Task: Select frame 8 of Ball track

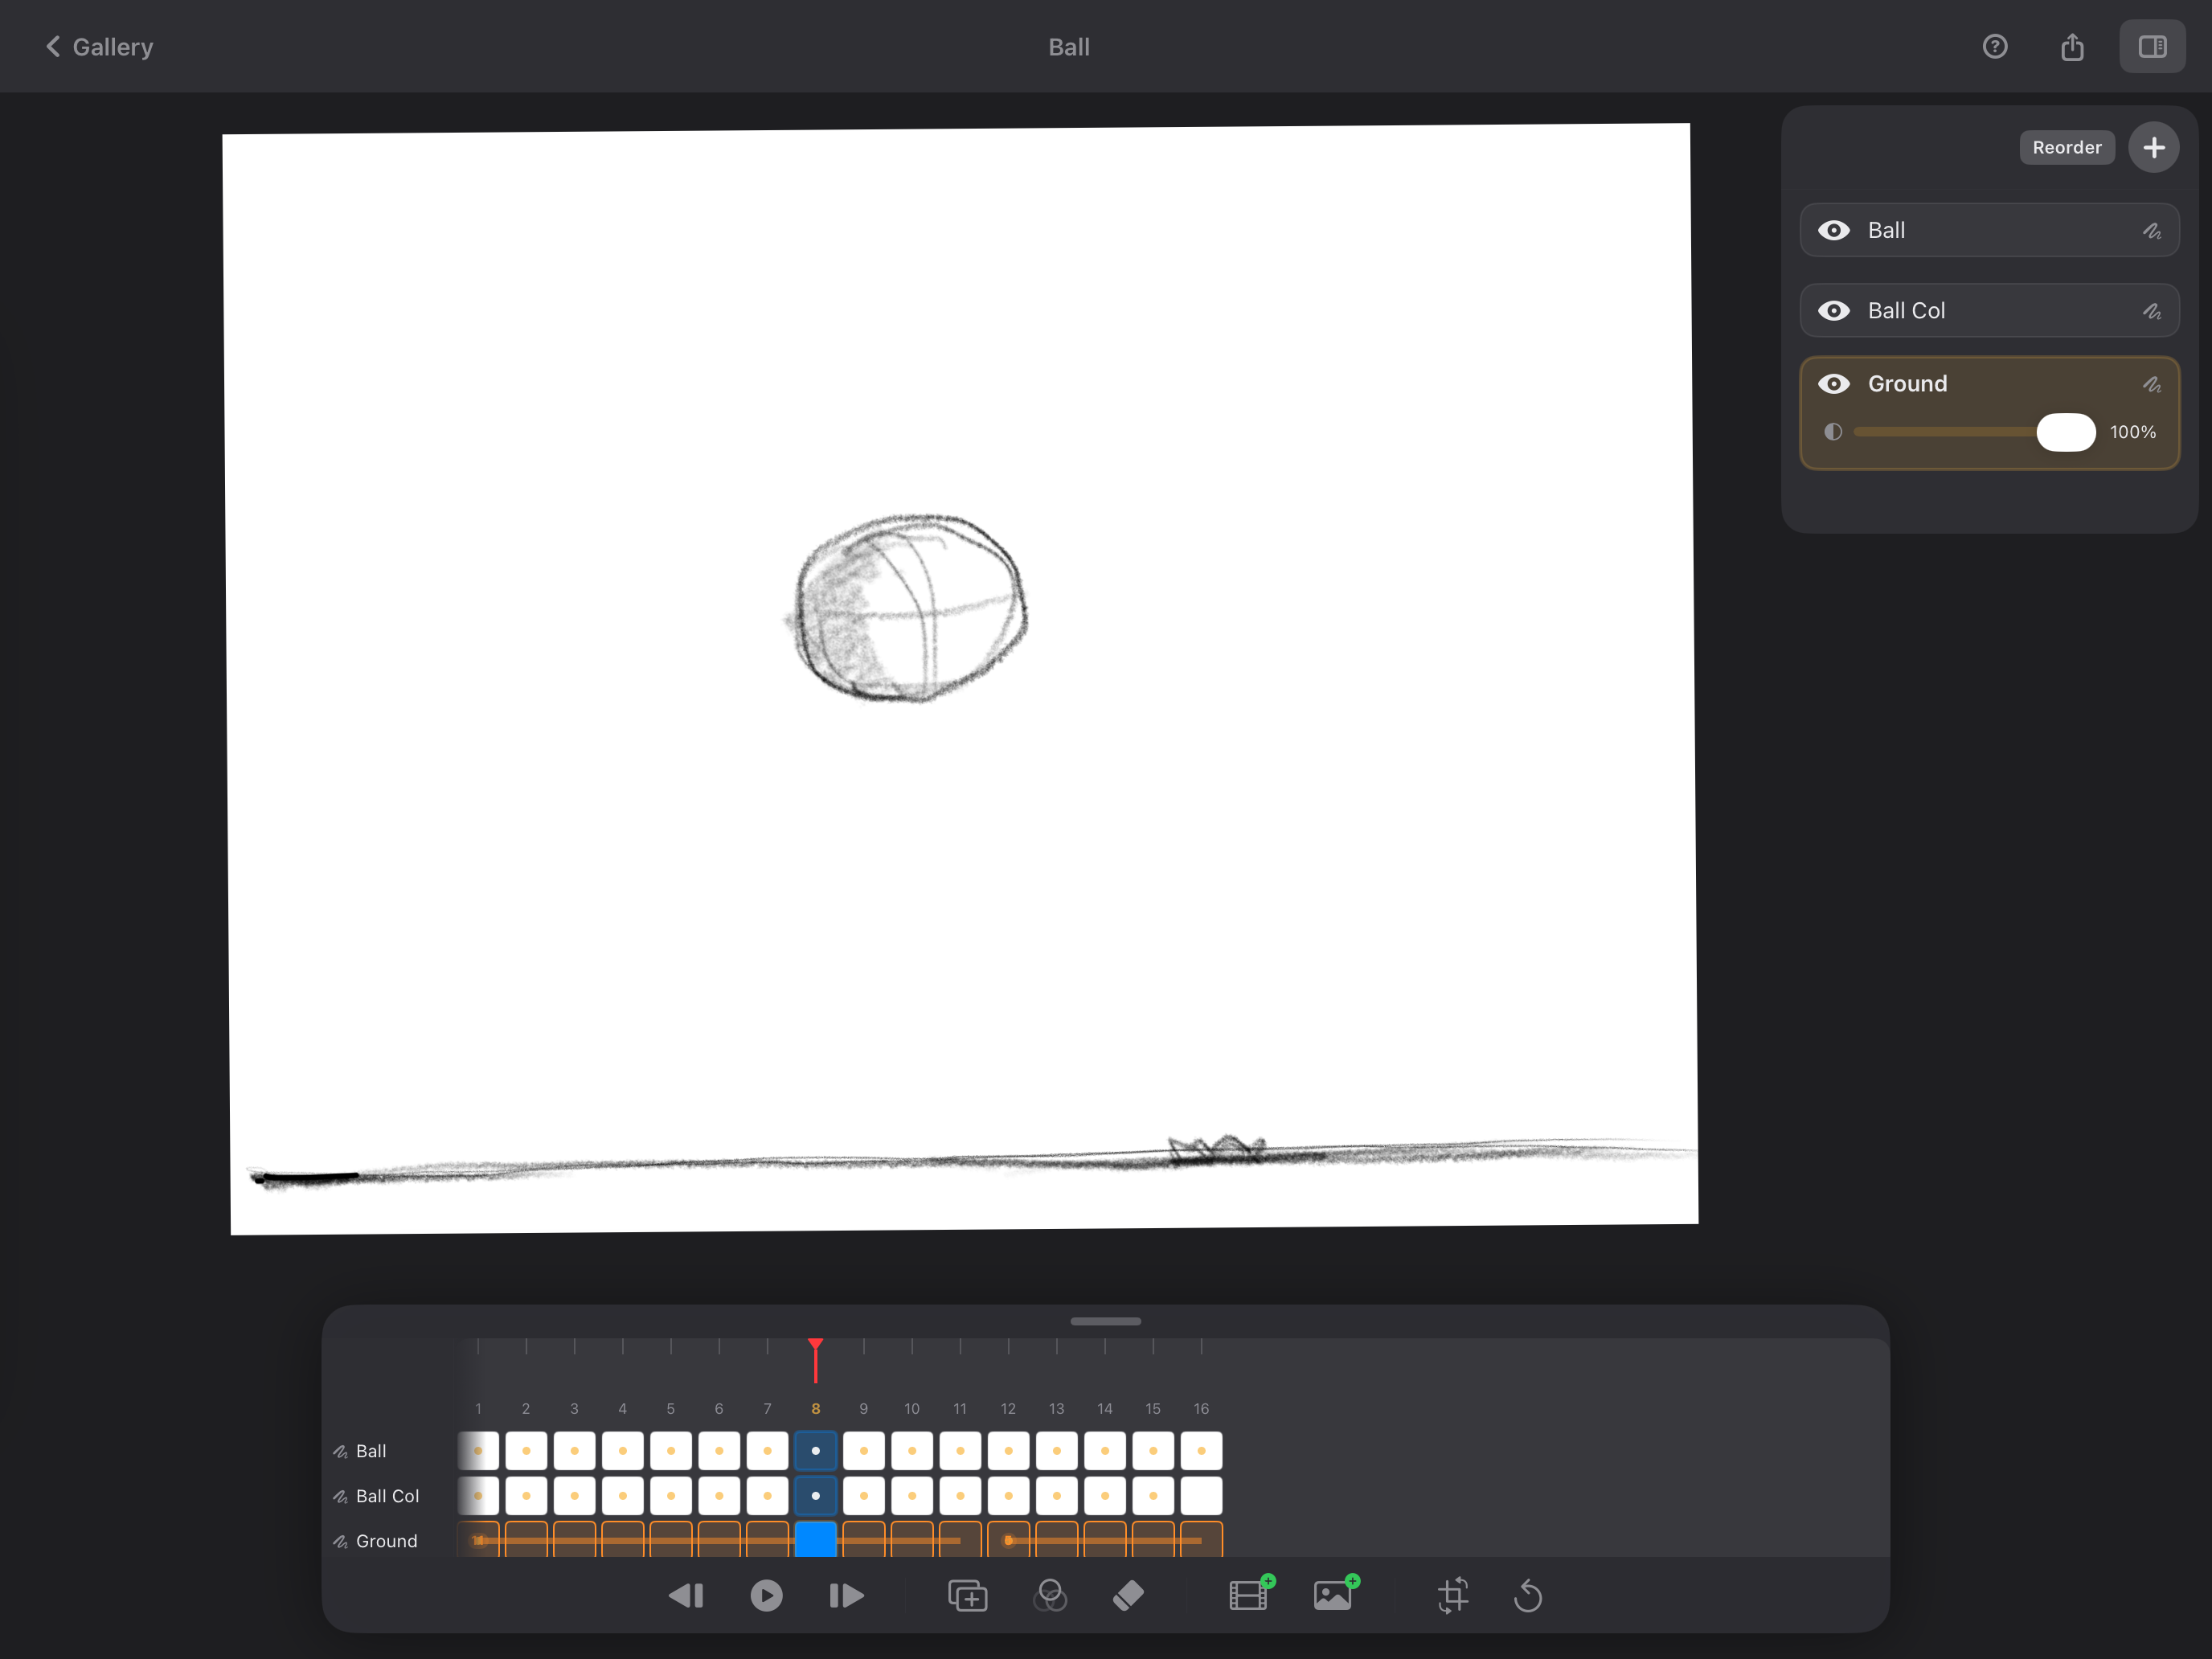Action: click(x=816, y=1451)
